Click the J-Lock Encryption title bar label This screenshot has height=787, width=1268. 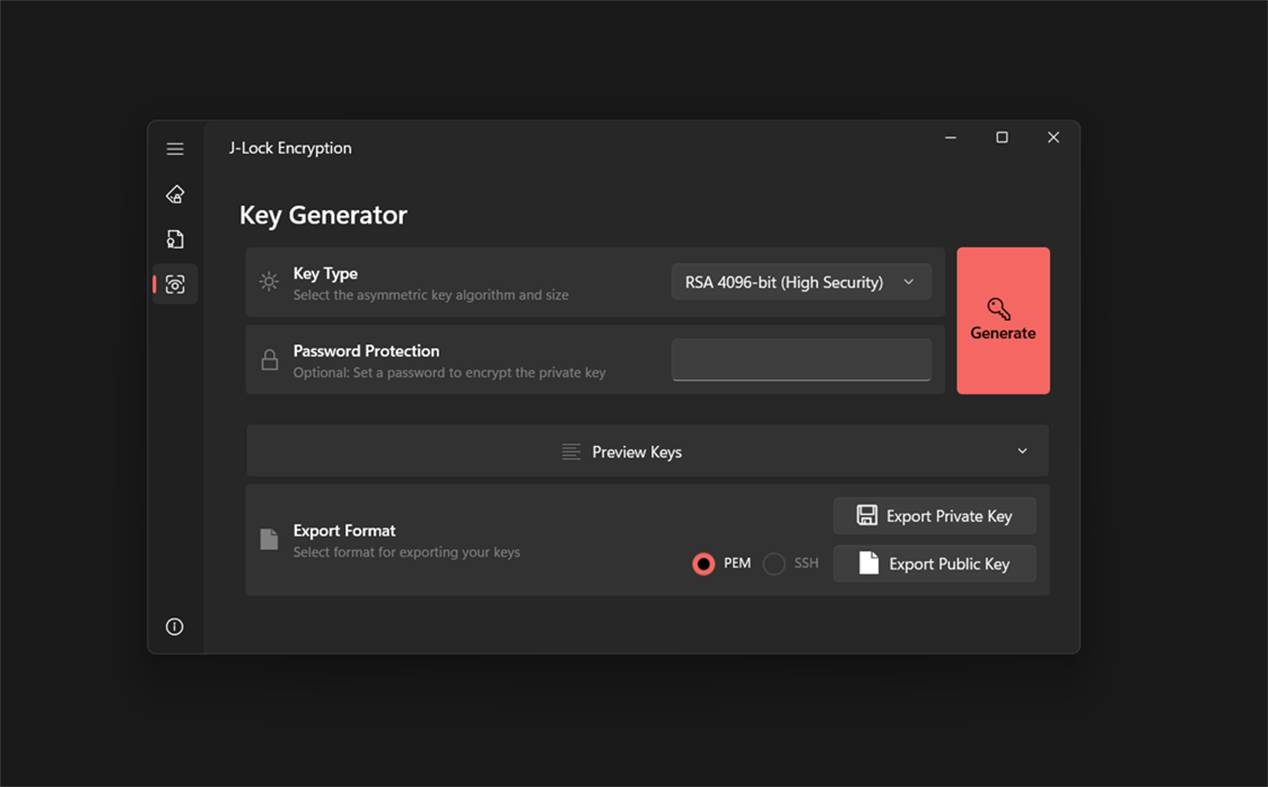coord(289,147)
